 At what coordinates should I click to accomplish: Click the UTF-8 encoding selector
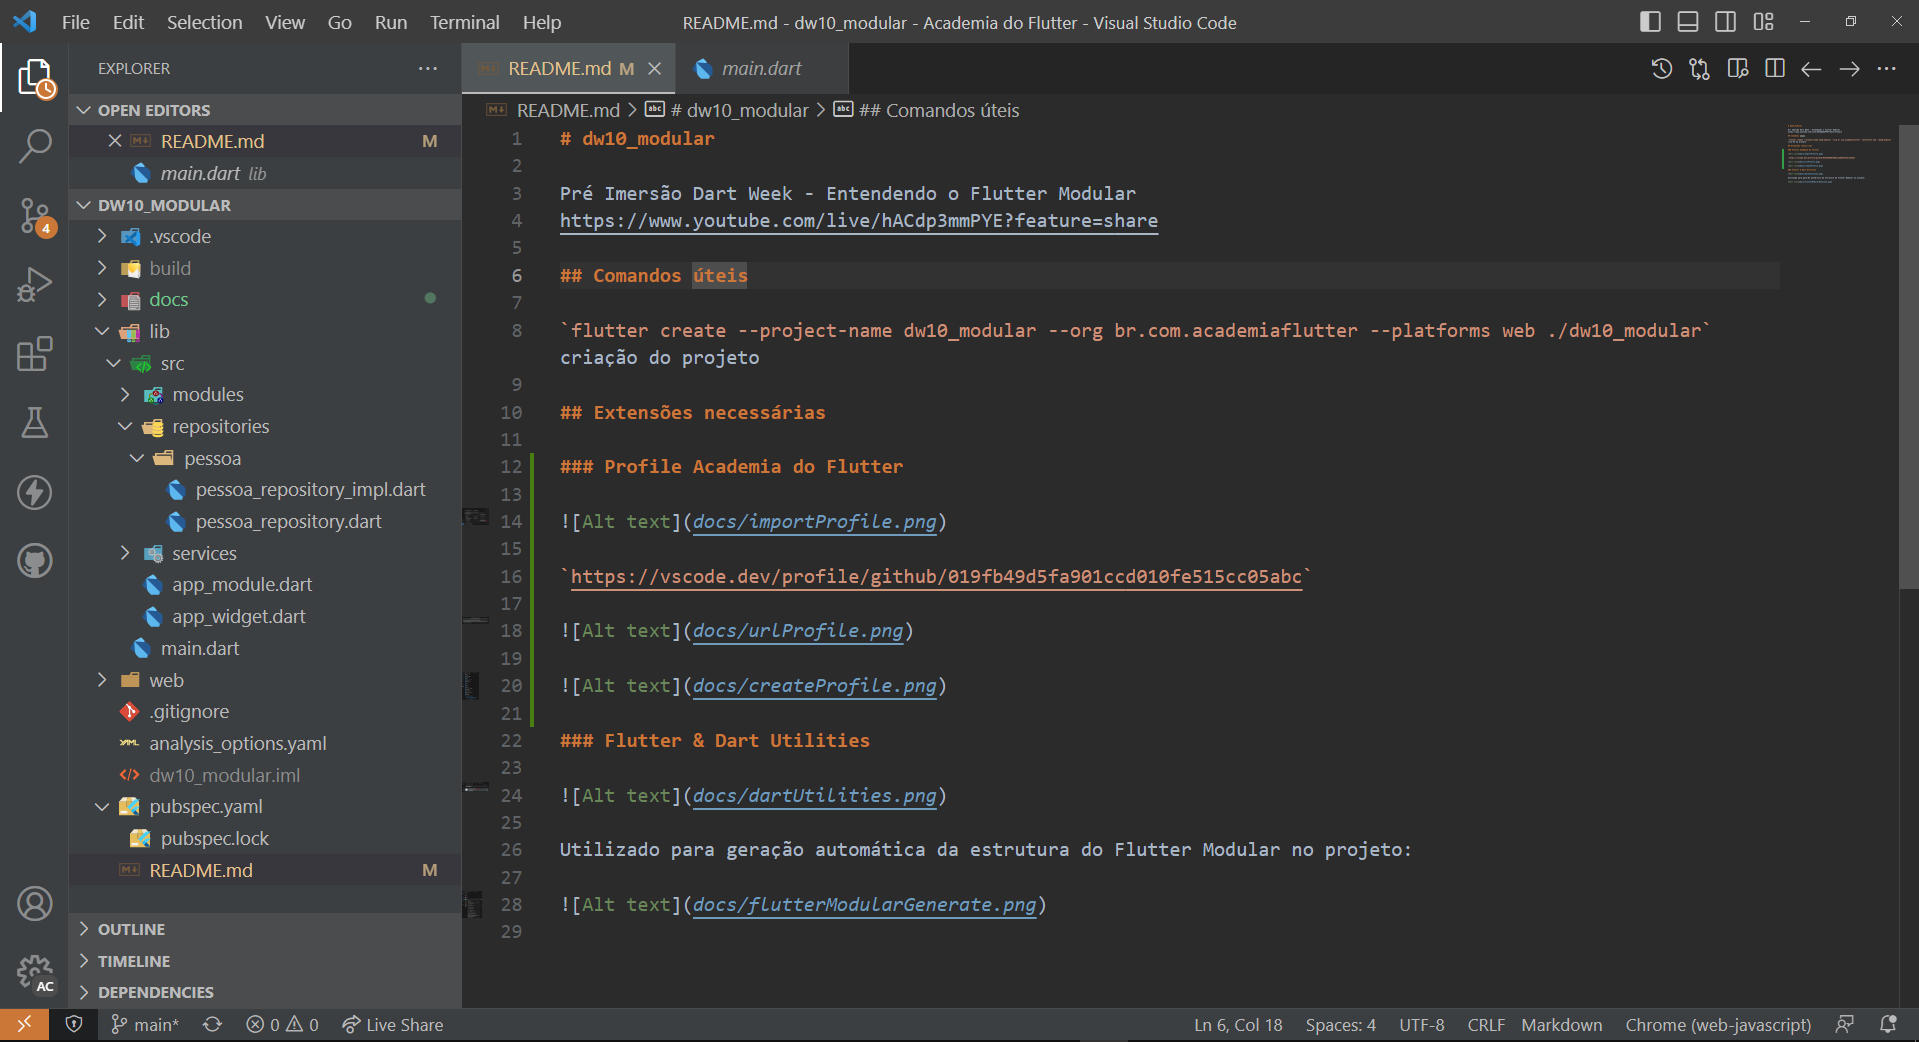pyautogui.click(x=1421, y=1025)
